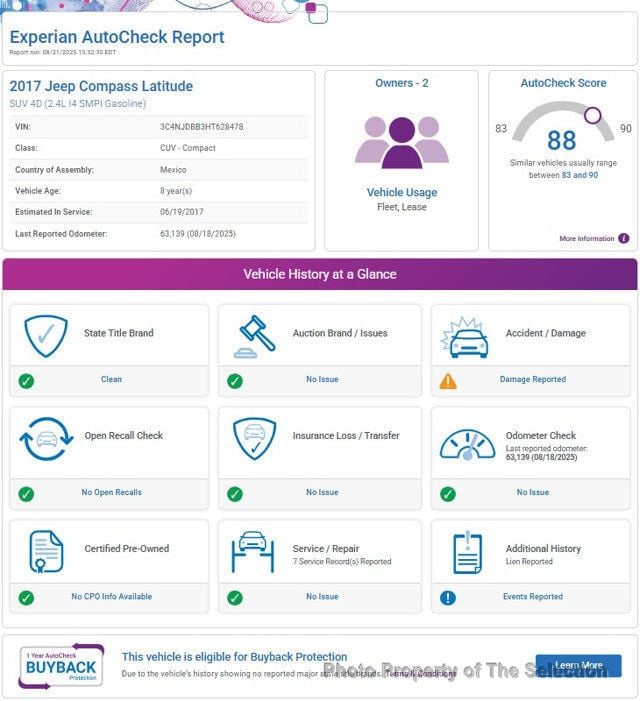Click the green check under Insurance Loss / Transfer
Image resolution: width=640 pixels, height=701 pixels.
[x=235, y=494]
